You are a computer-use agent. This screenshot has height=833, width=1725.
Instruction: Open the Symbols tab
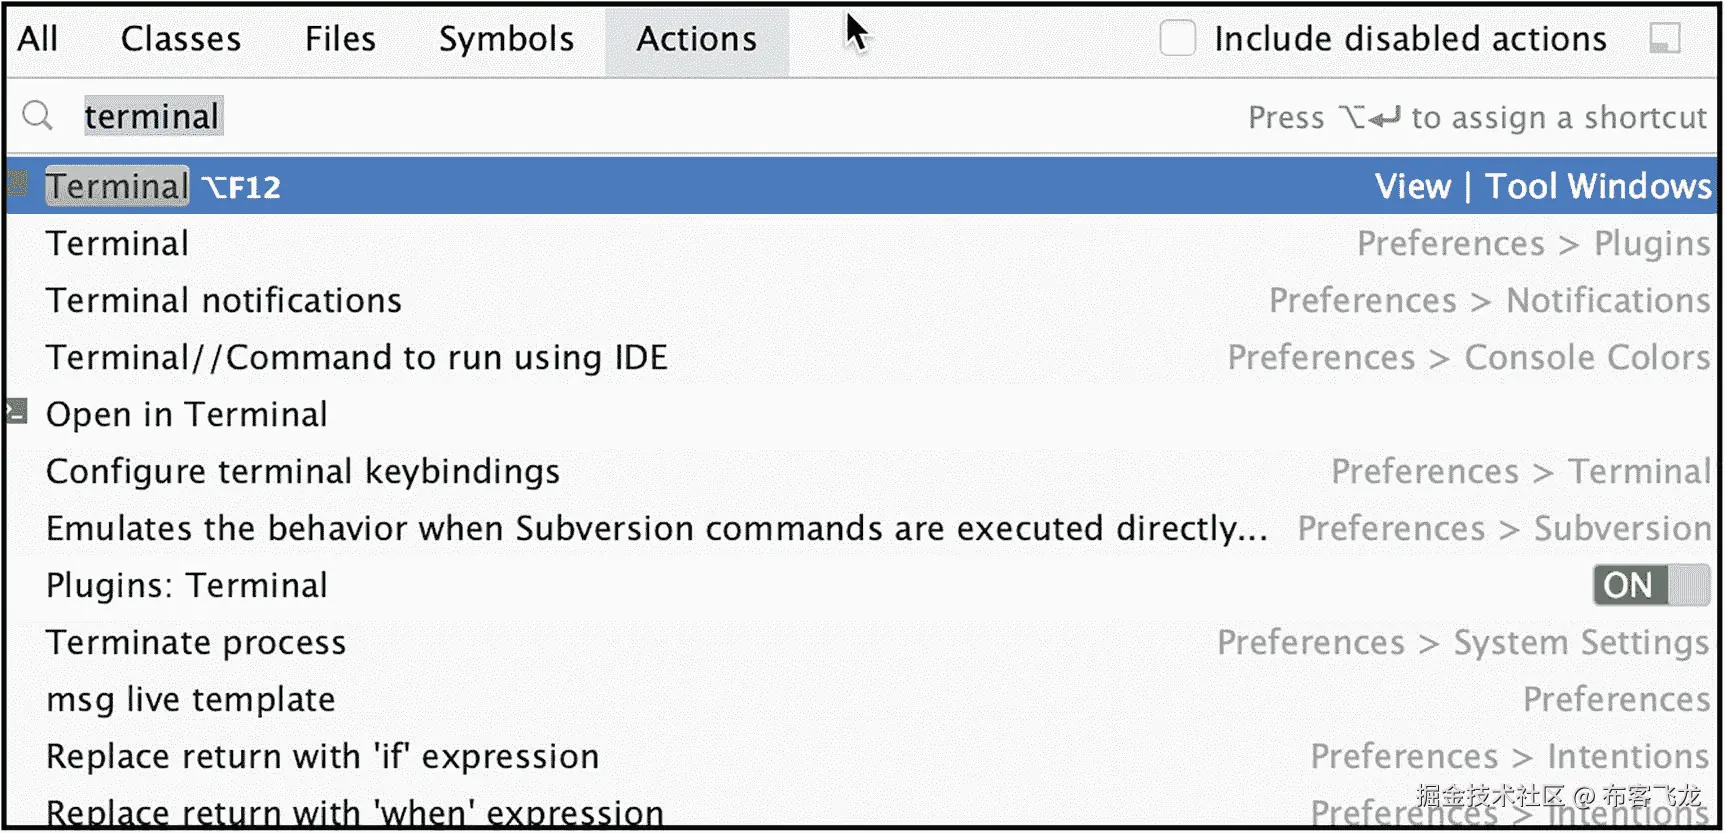505,39
